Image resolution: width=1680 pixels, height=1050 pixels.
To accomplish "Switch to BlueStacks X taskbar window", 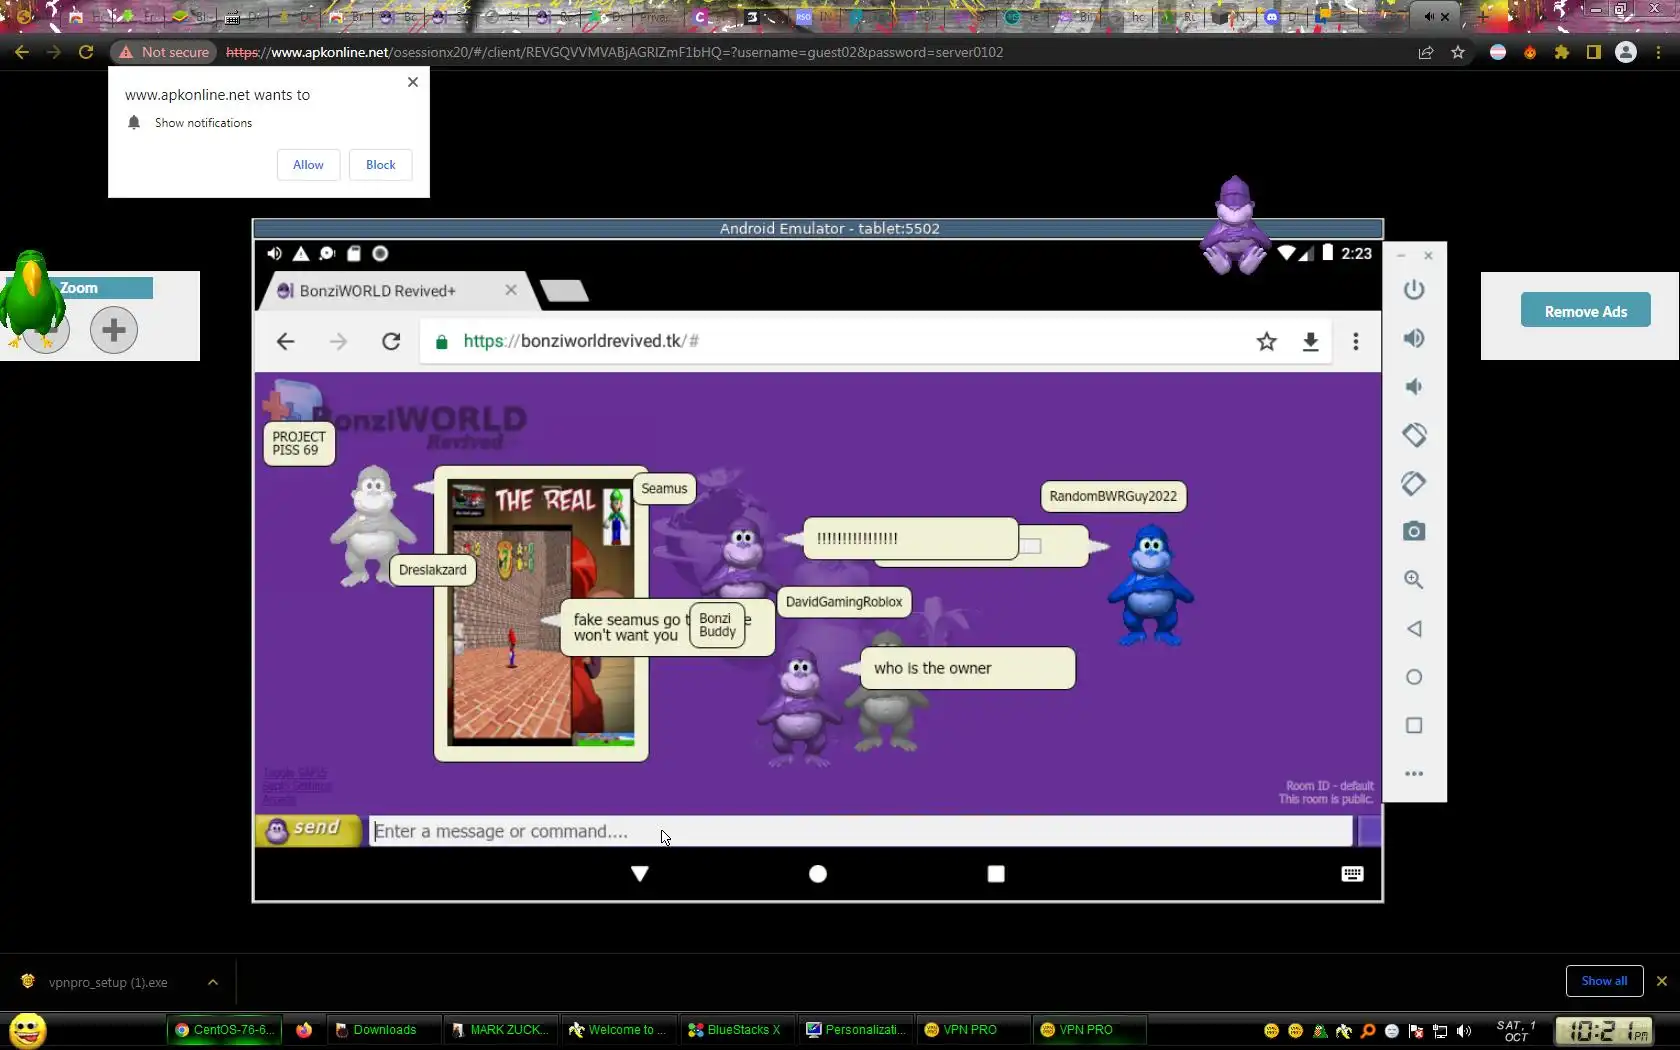I will [737, 1030].
